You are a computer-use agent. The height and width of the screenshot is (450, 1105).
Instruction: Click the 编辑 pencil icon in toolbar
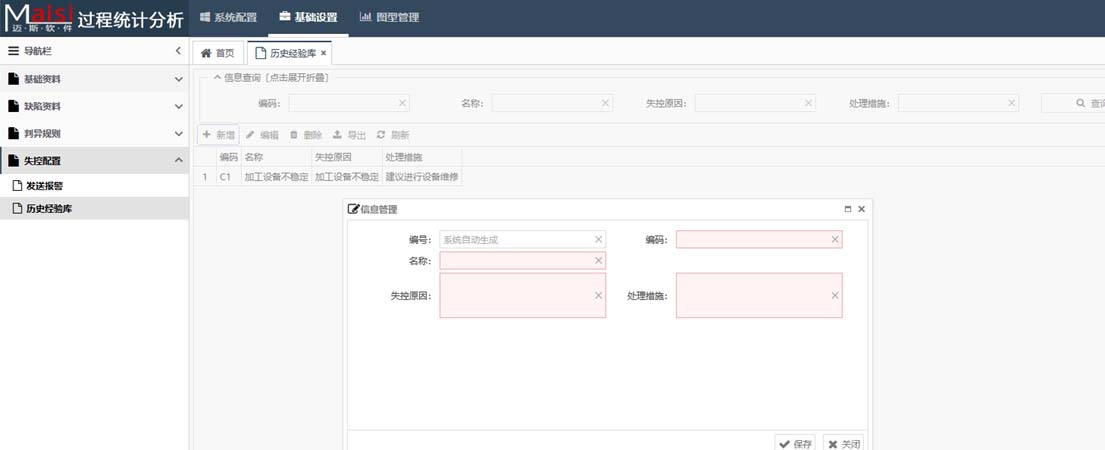[251, 135]
